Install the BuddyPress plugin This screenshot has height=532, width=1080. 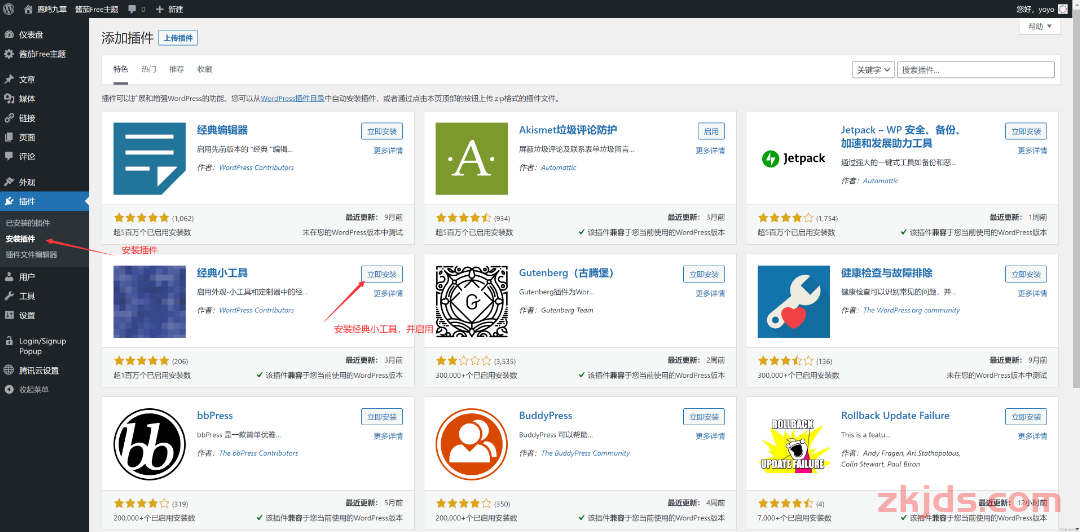[x=704, y=417]
